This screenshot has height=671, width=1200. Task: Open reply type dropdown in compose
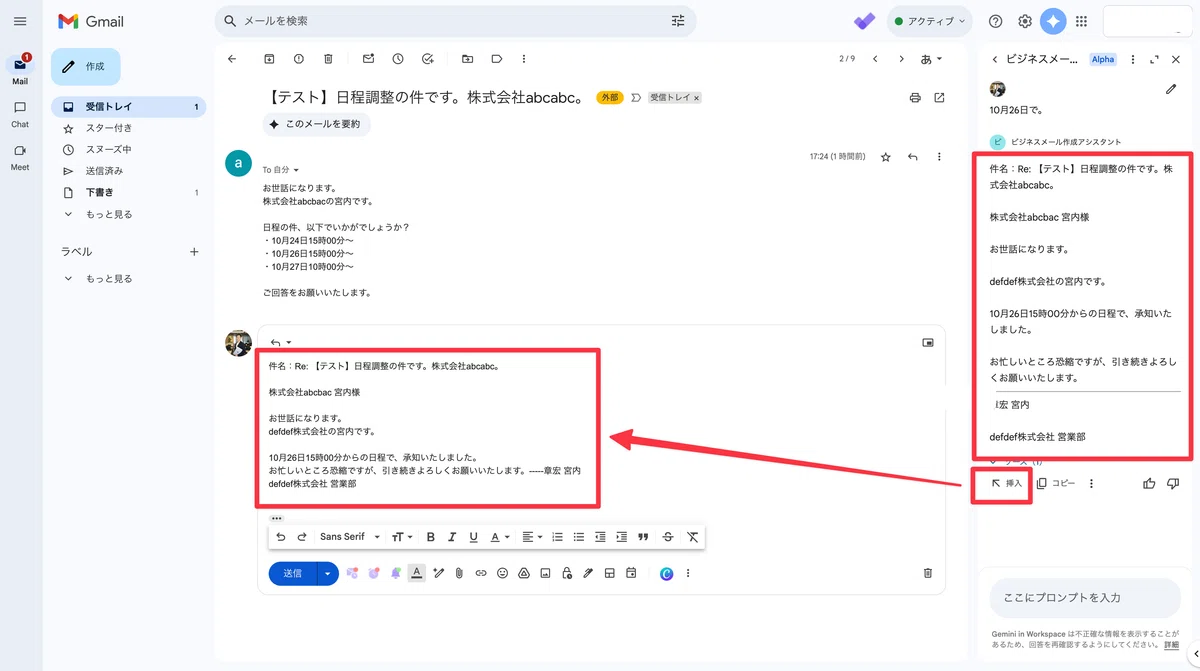click(x=281, y=342)
